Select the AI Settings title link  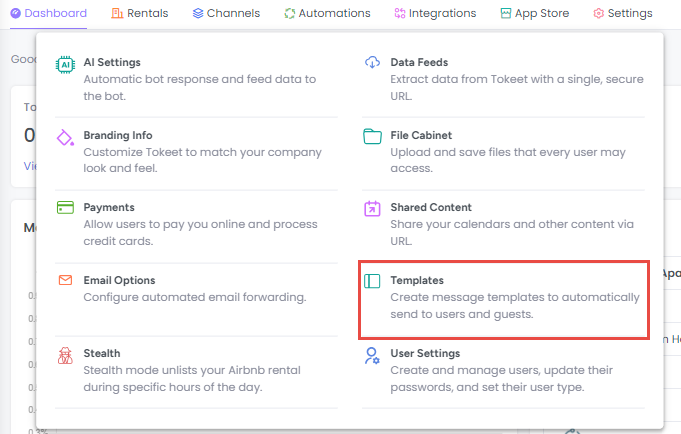(112, 62)
